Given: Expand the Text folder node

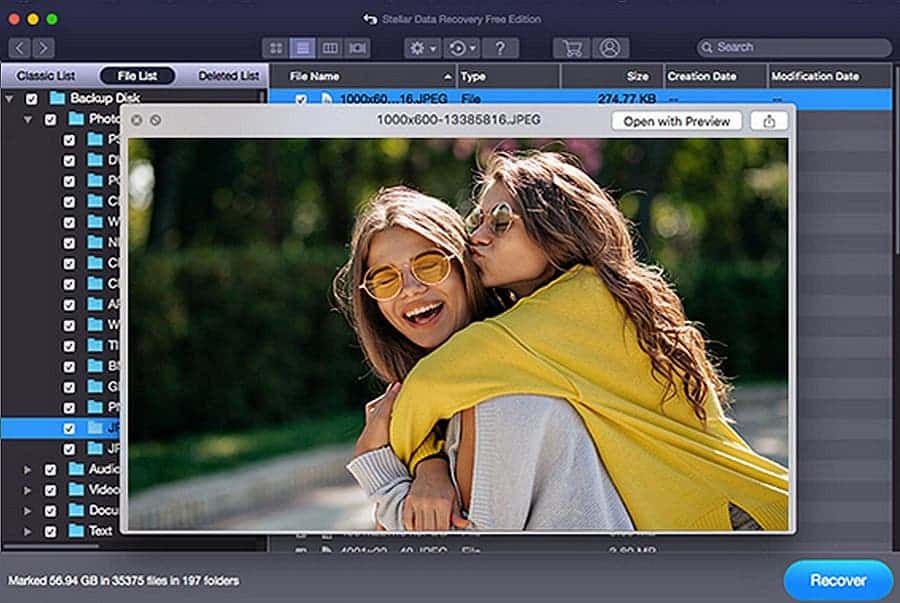Looking at the screenshot, I should pos(27,531).
